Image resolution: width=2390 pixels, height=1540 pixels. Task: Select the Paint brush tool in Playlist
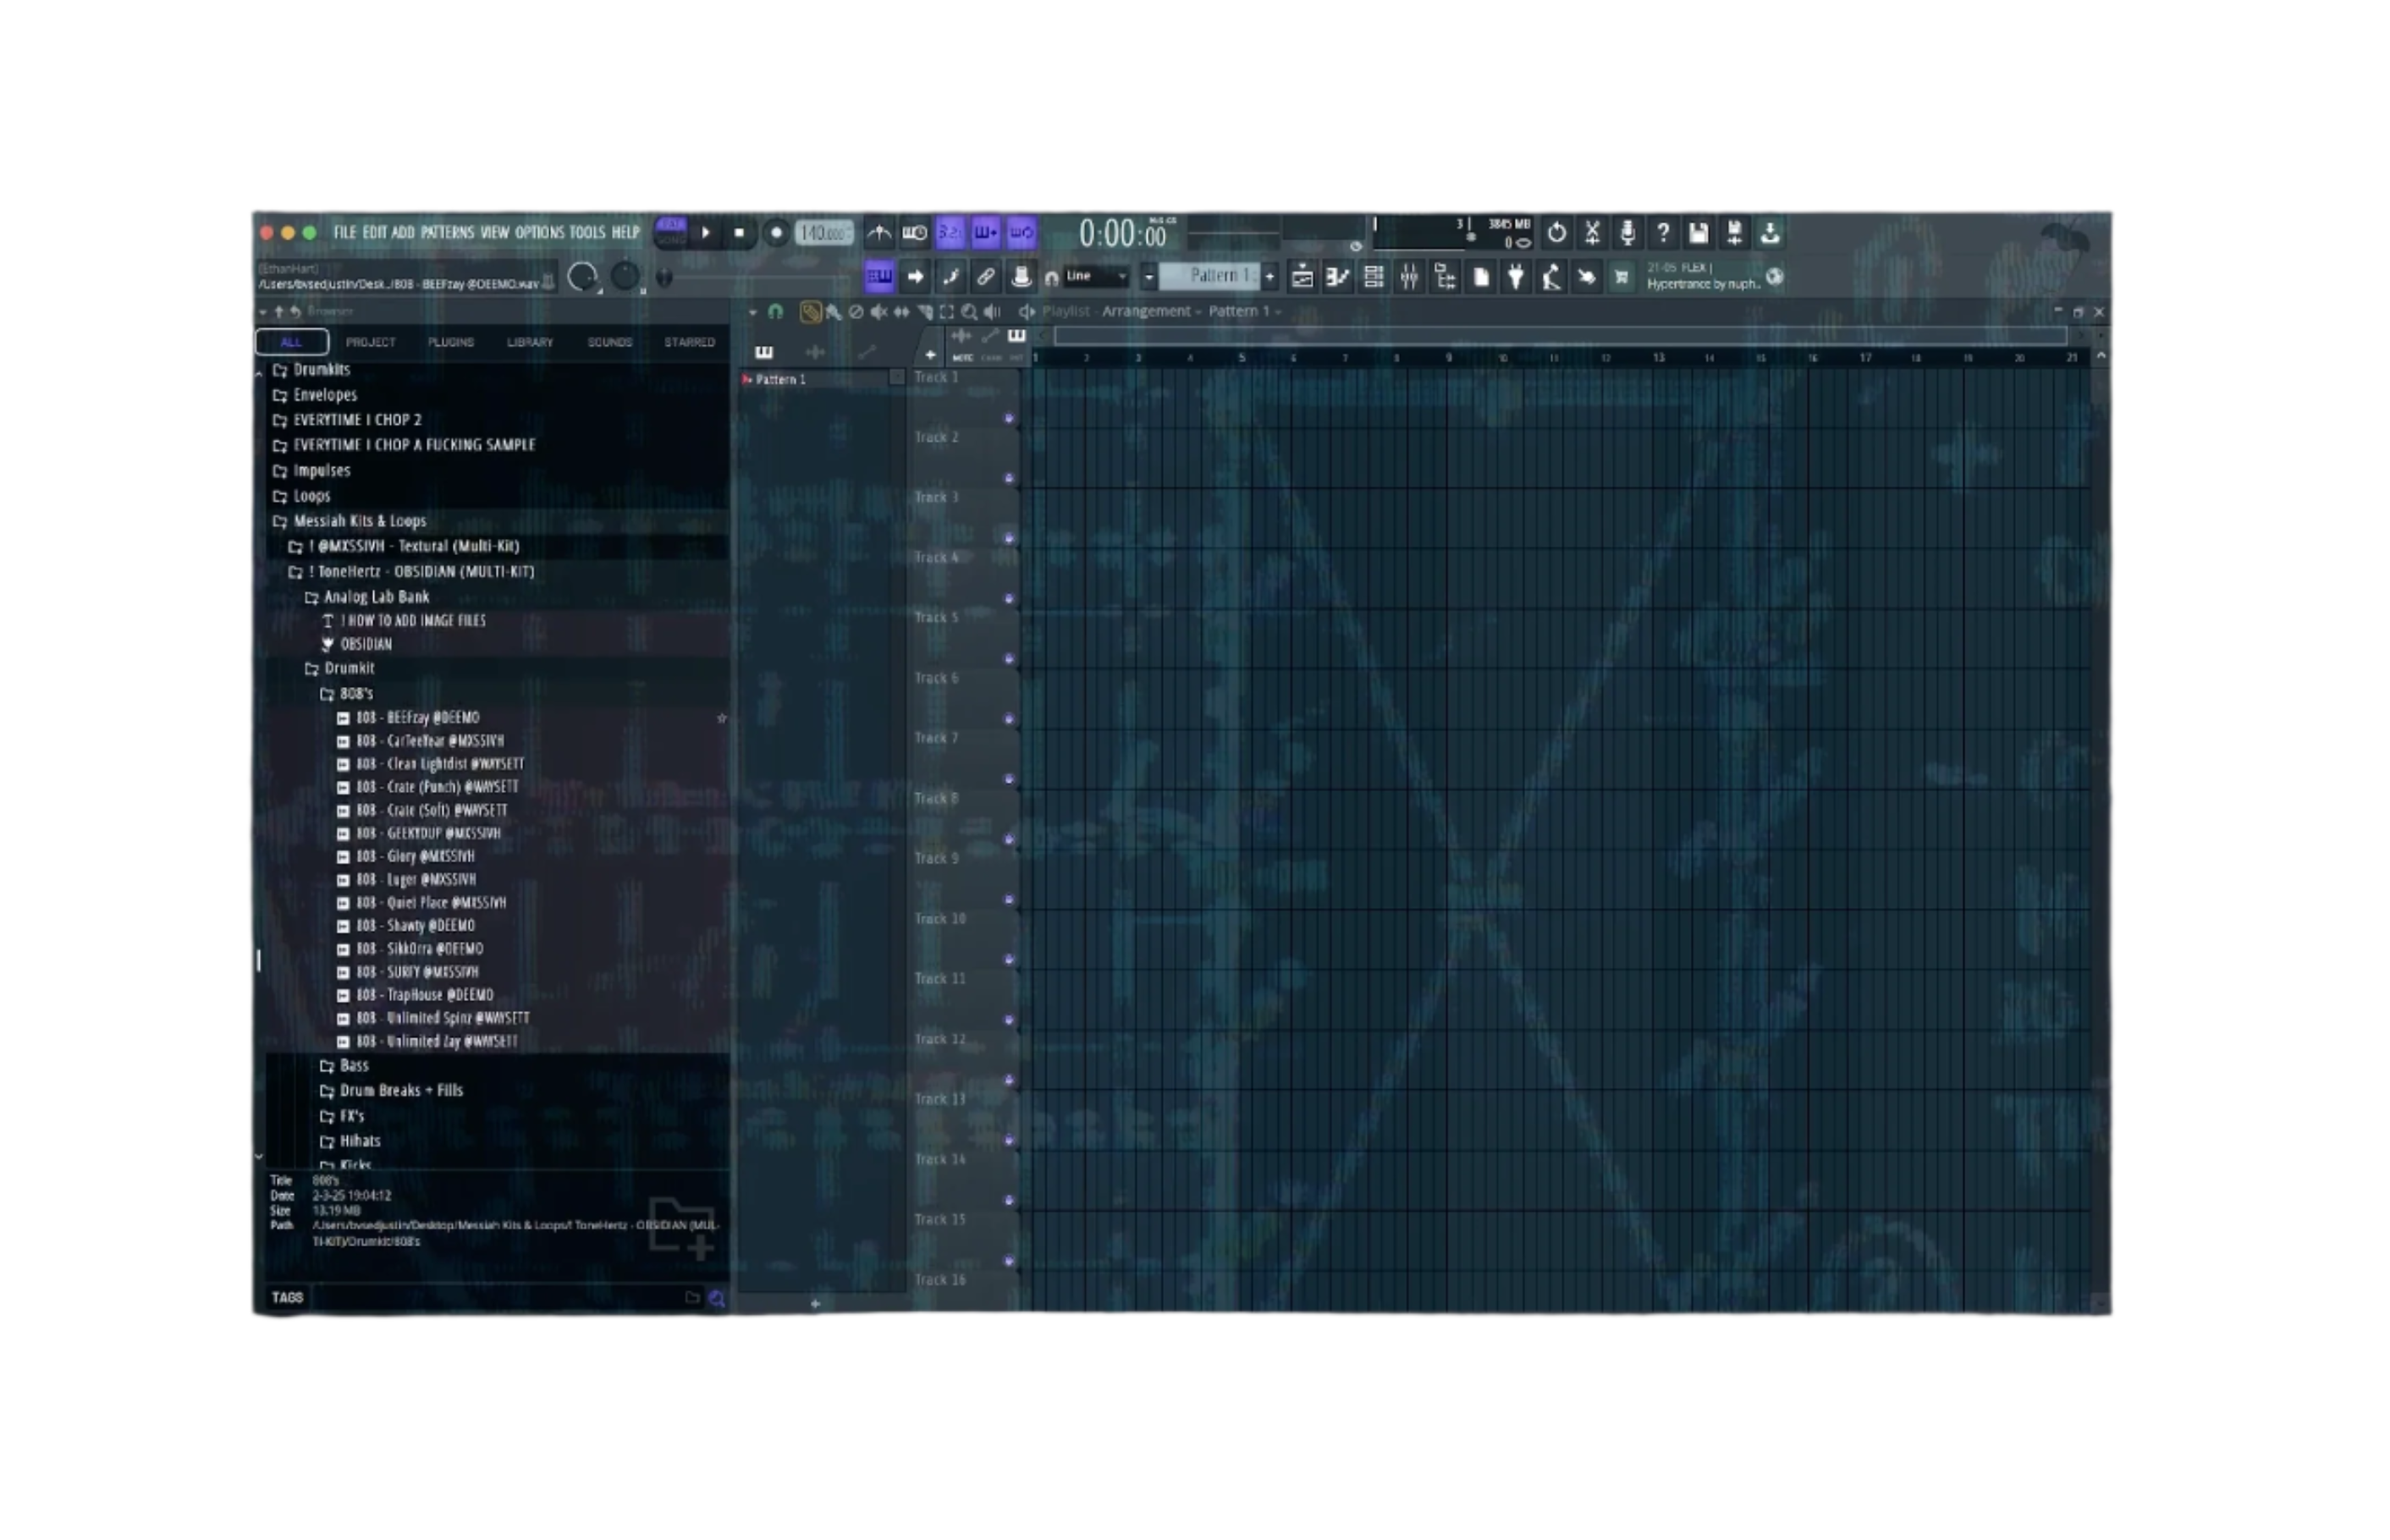(833, 312)
